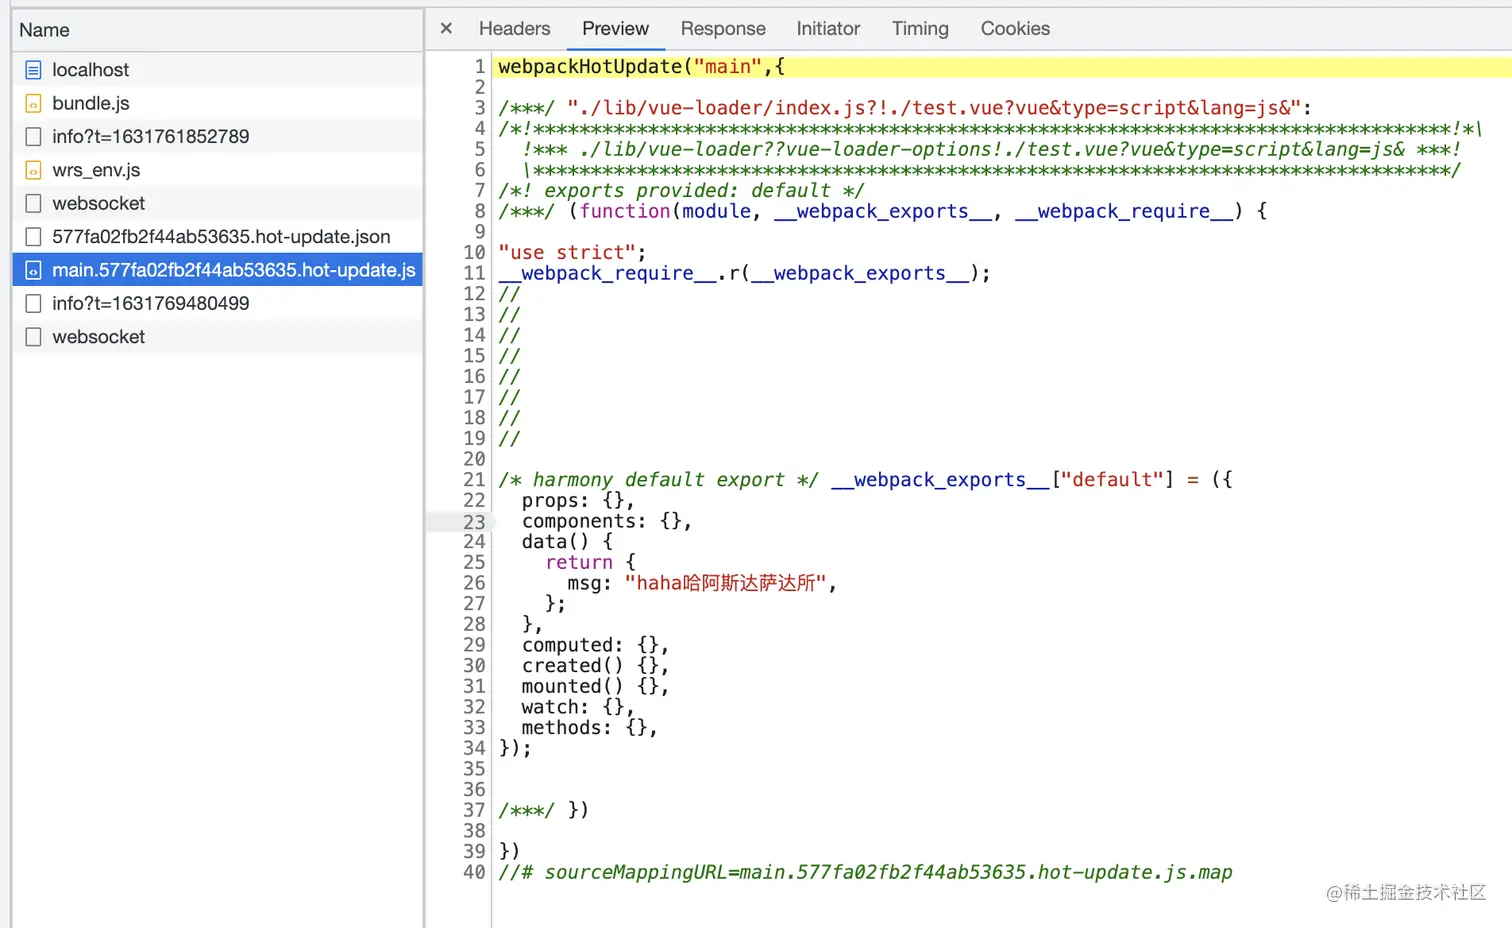Click the function(module, __webpack_exports__ line
The width and height of the screenshot is (1512, 928).
(883, 211)
